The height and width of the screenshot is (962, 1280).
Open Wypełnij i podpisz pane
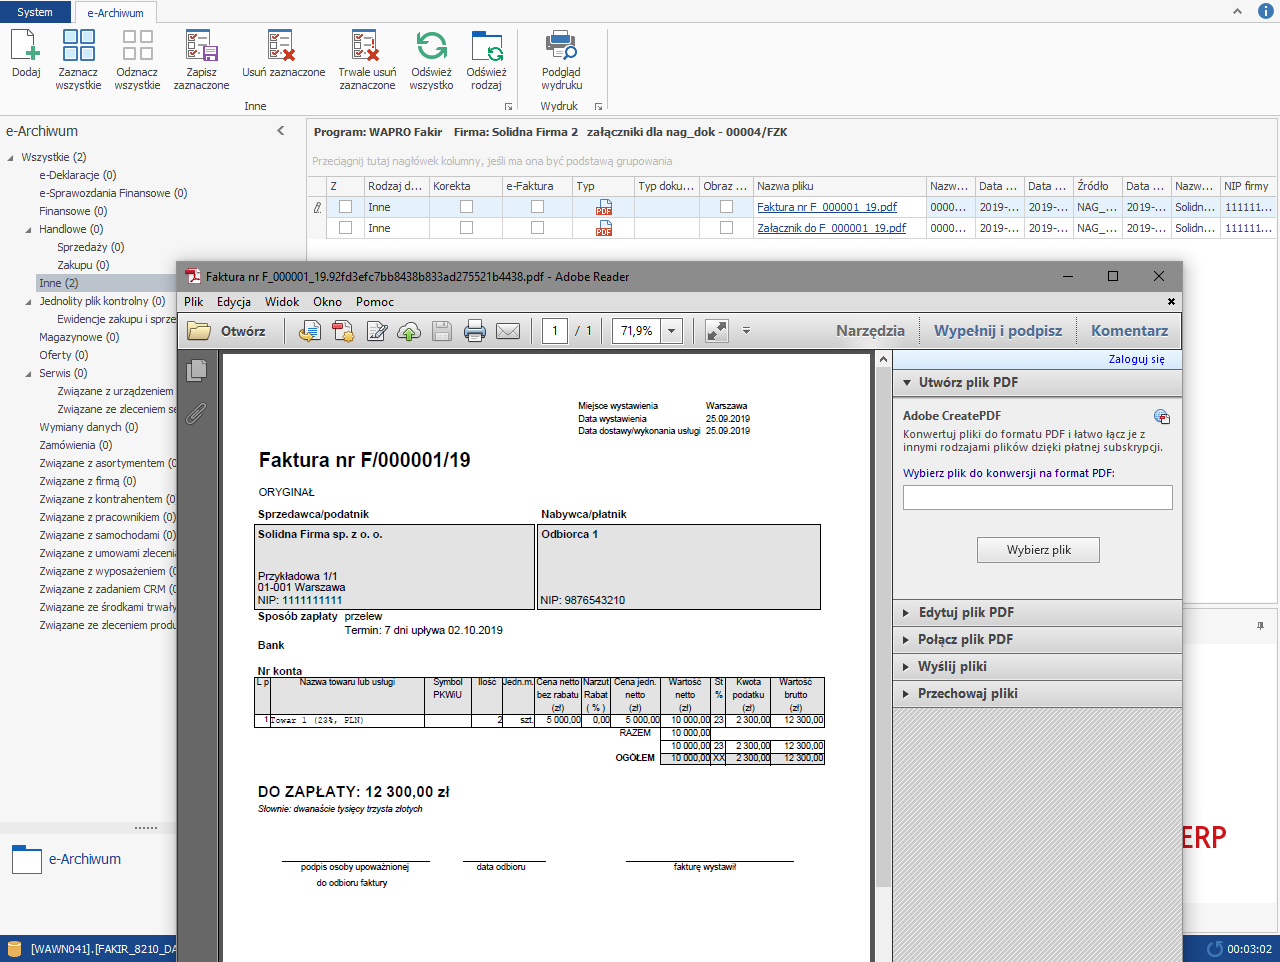click(998, 331)
